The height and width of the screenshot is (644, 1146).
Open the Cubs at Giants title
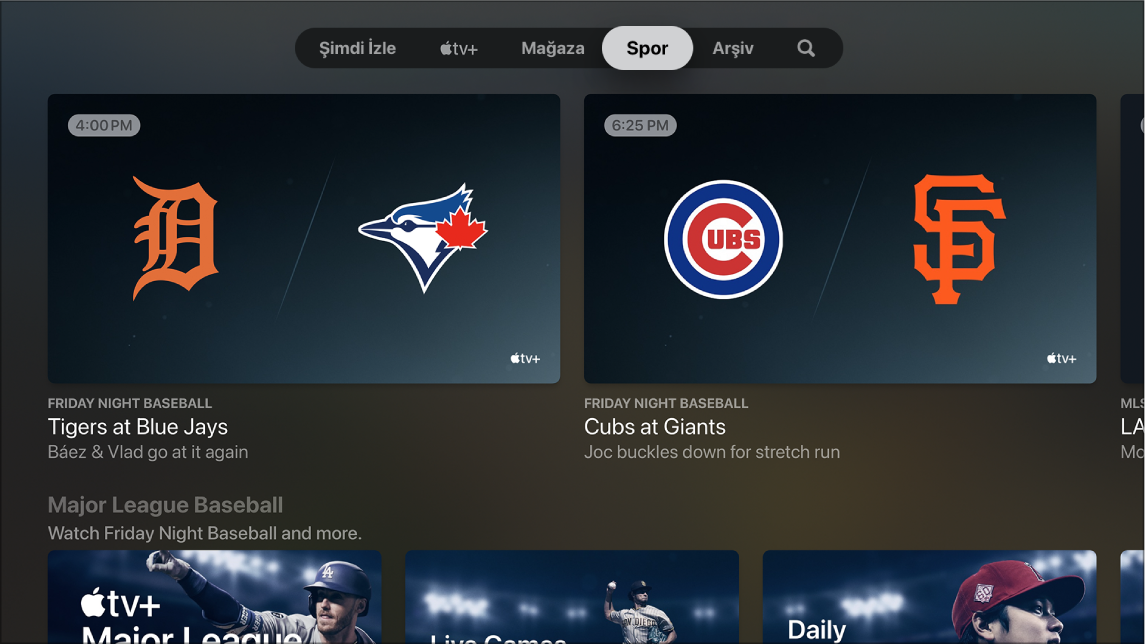coord(655,427)
